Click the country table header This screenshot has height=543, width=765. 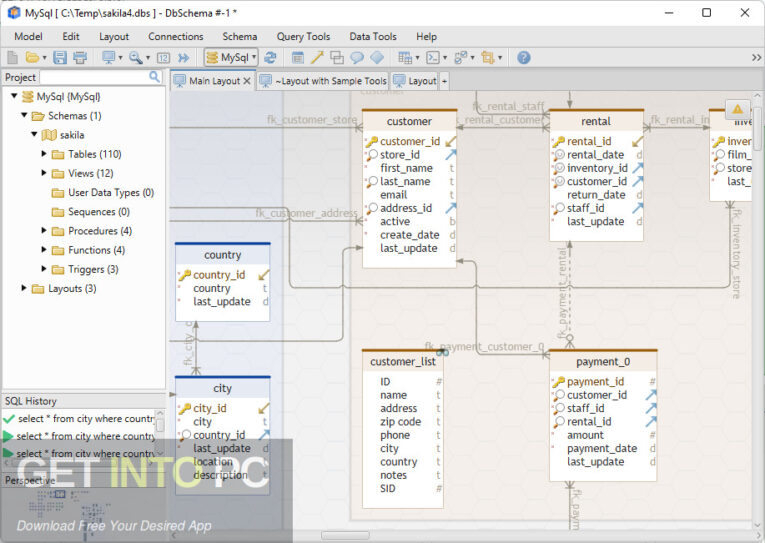(x=222, y=255)
